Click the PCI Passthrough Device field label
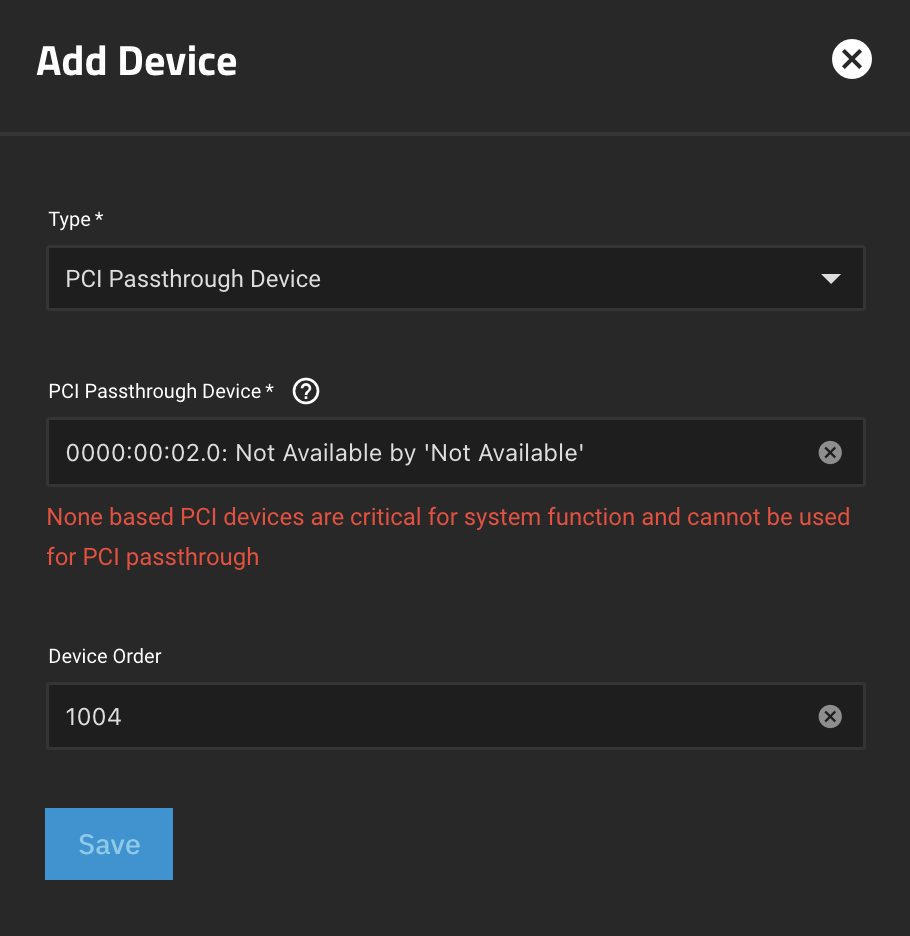Screen dimensions: 910x936 (x=155, y=392)
